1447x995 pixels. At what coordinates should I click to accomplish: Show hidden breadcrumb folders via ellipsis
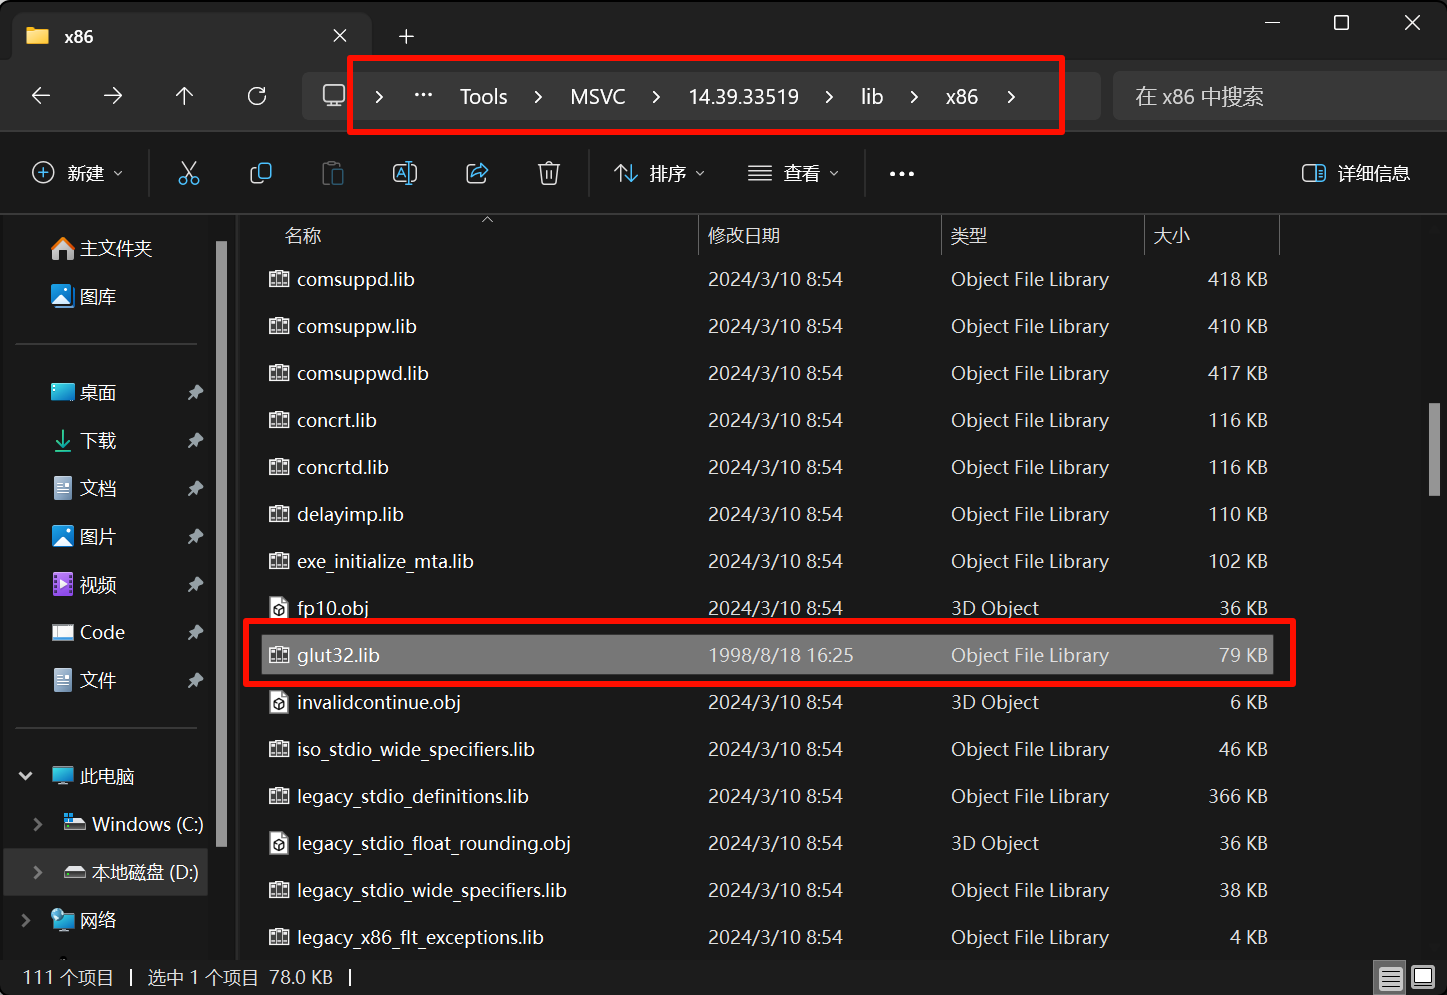click(424, 96)
